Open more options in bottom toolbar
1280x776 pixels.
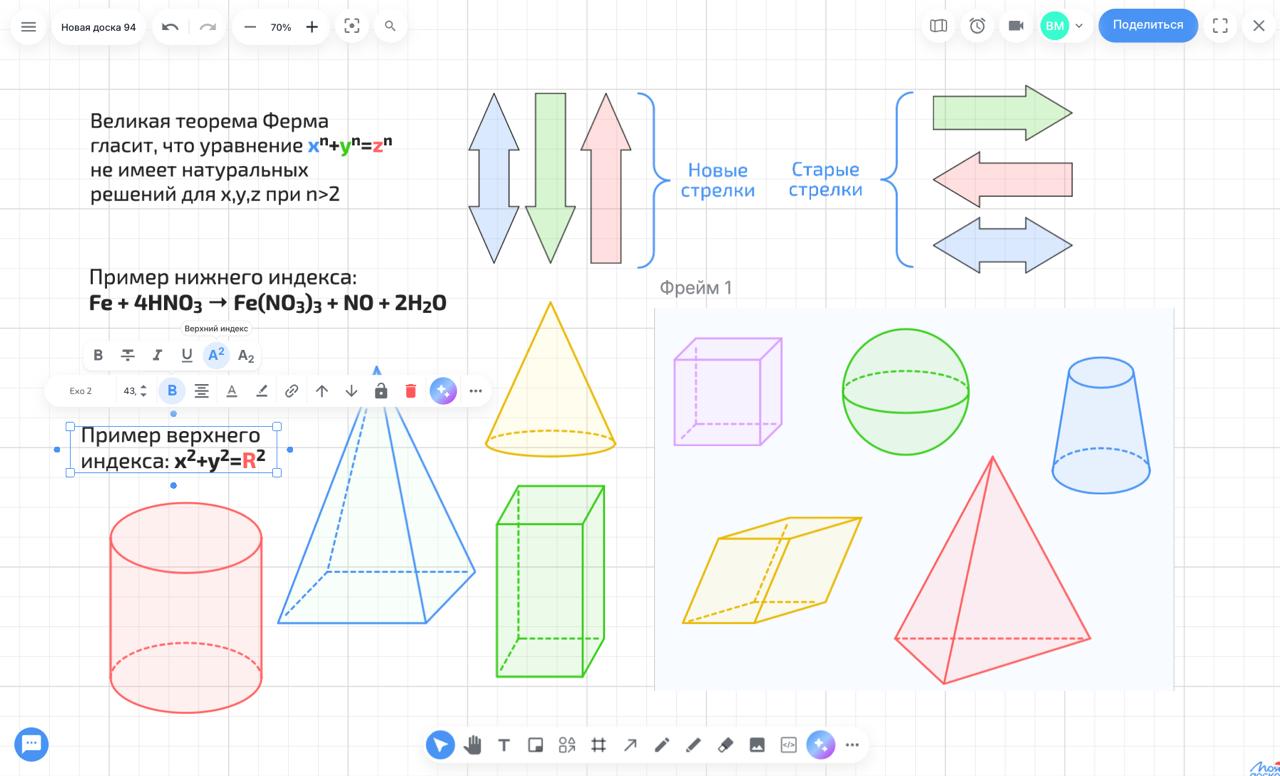852,745
